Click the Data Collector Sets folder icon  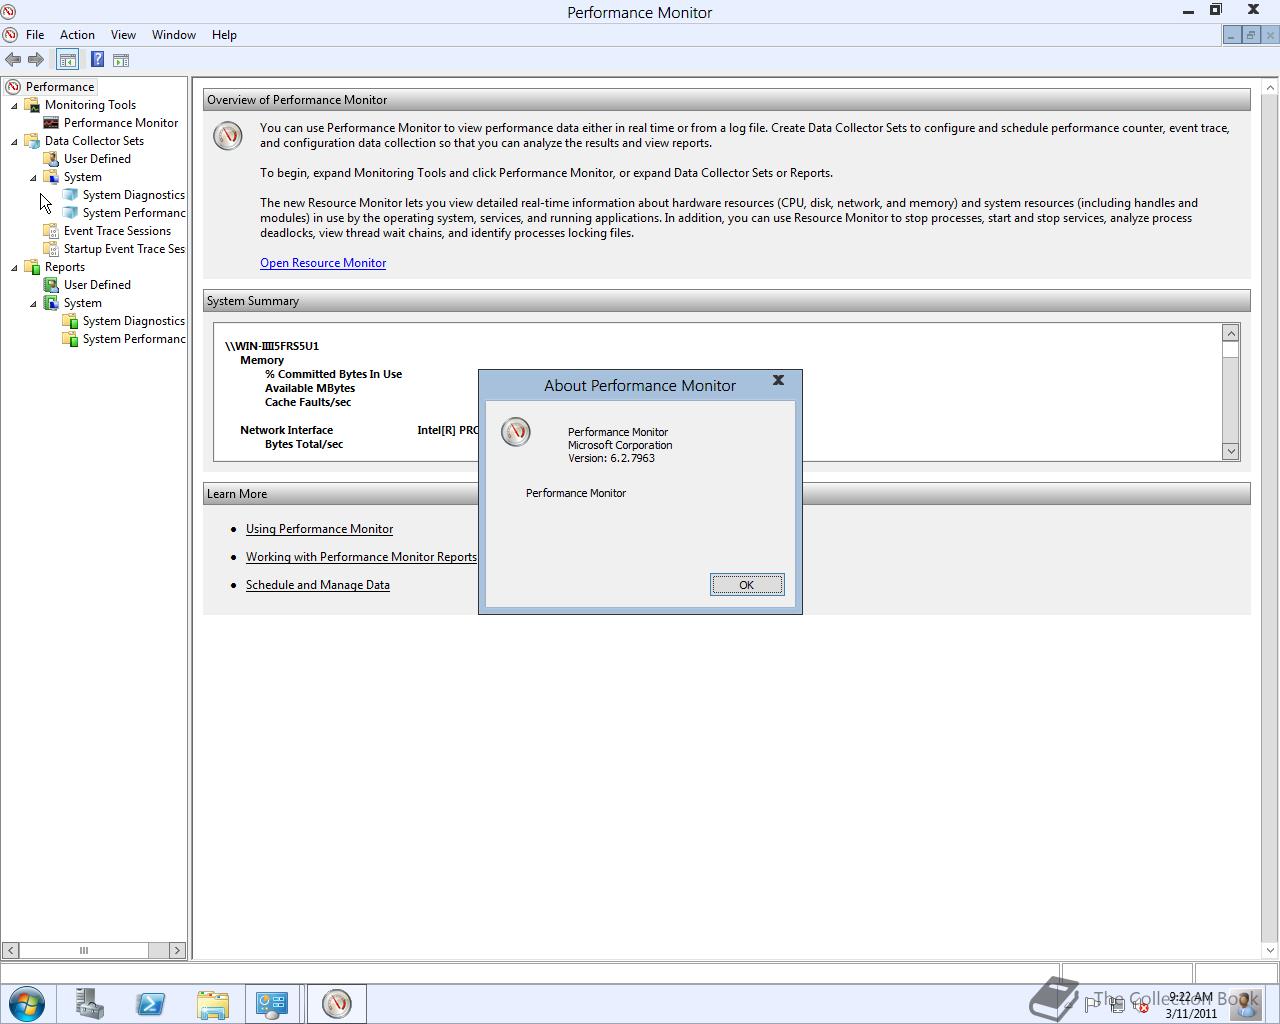pos(32,141)
